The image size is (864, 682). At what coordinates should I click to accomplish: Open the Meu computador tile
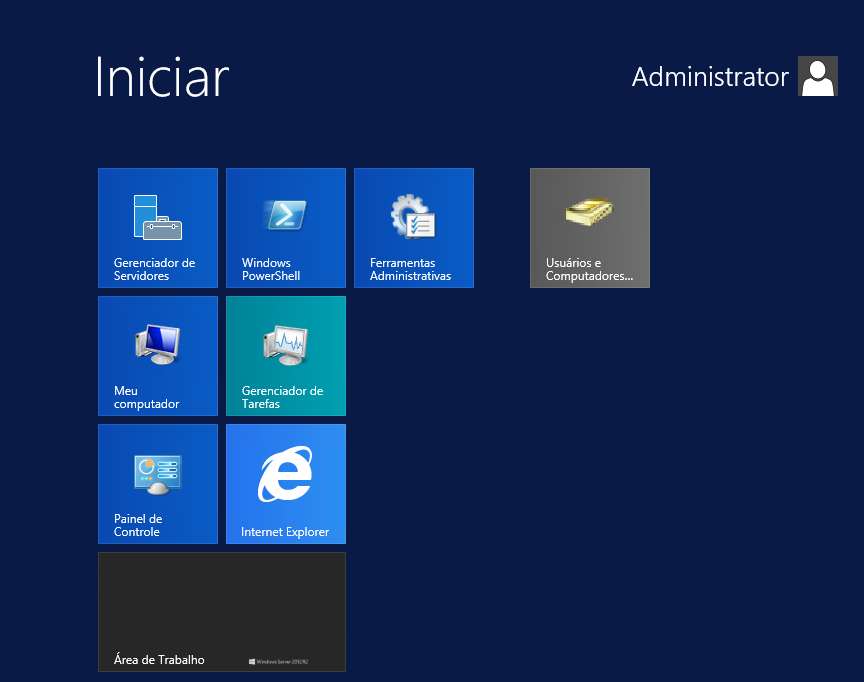tap(158, 356)
